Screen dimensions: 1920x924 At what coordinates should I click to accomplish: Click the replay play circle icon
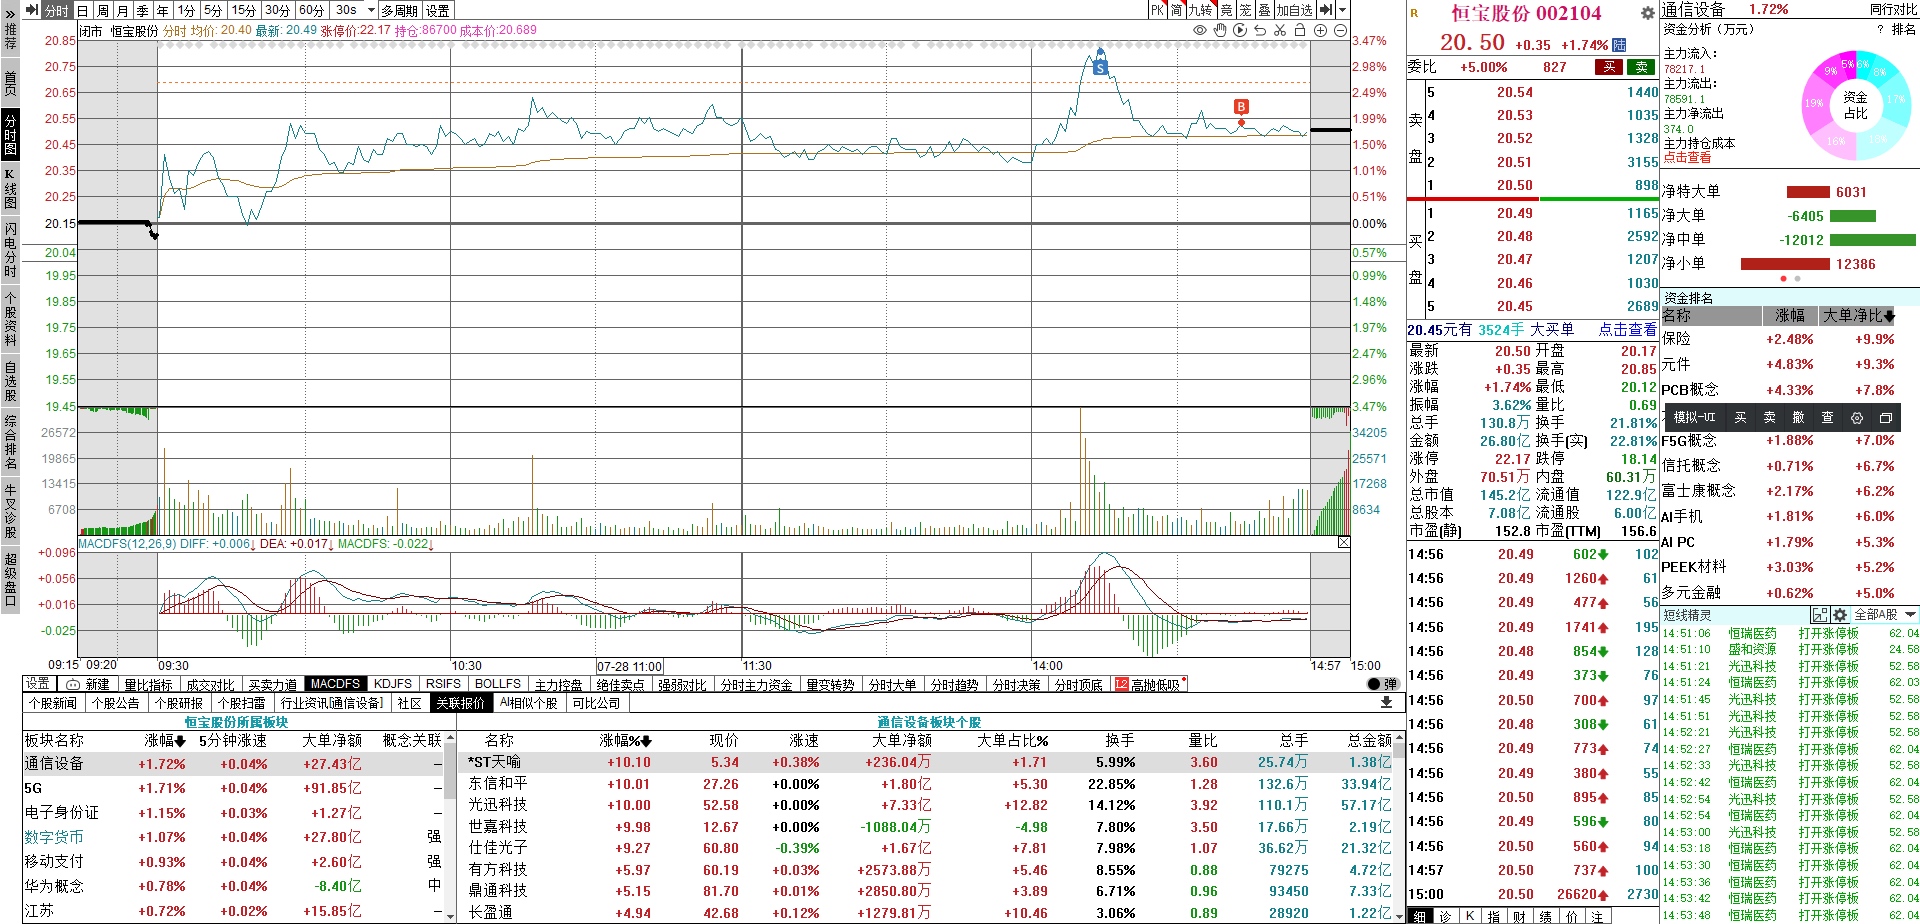(x=1240, y=30)
